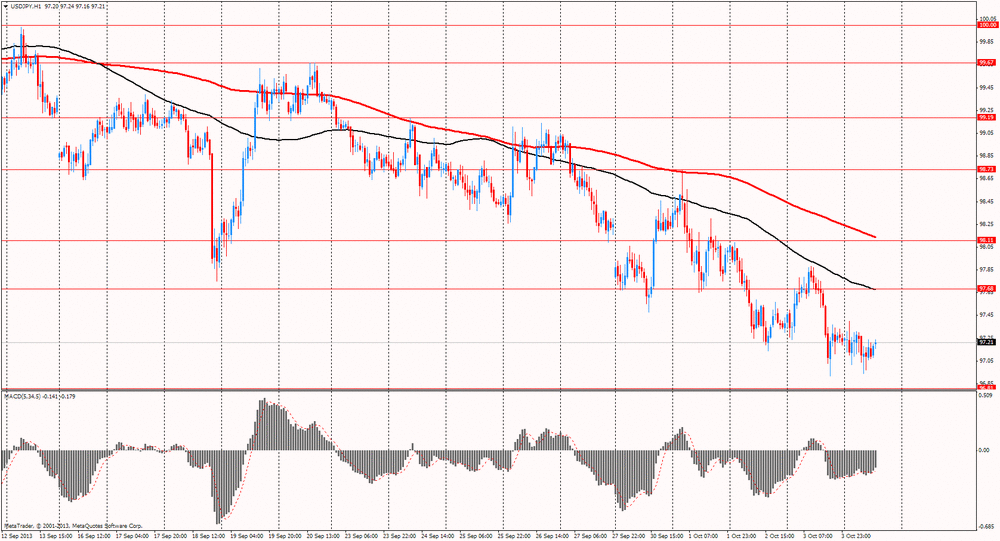Click the current price 97.21 black label

pos(987,342)
